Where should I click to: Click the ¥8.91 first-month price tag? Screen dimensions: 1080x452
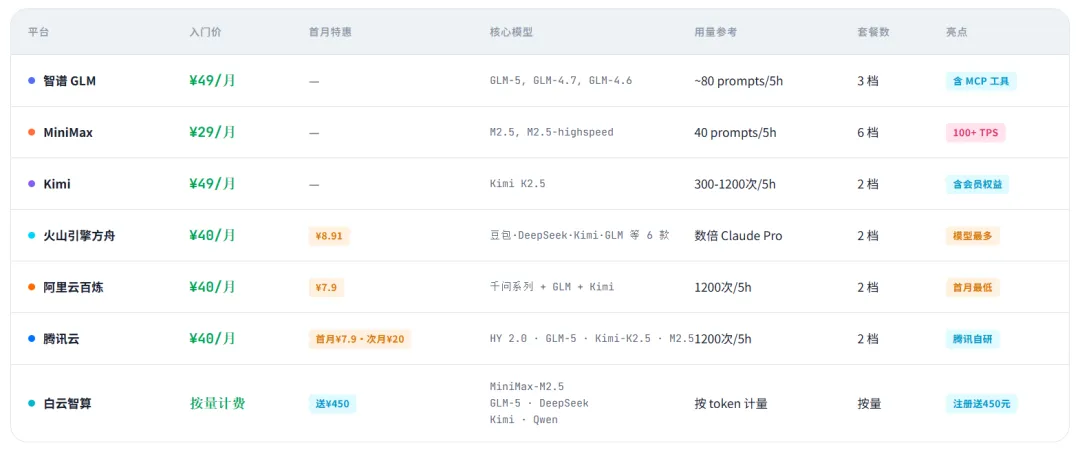(329, 236)
